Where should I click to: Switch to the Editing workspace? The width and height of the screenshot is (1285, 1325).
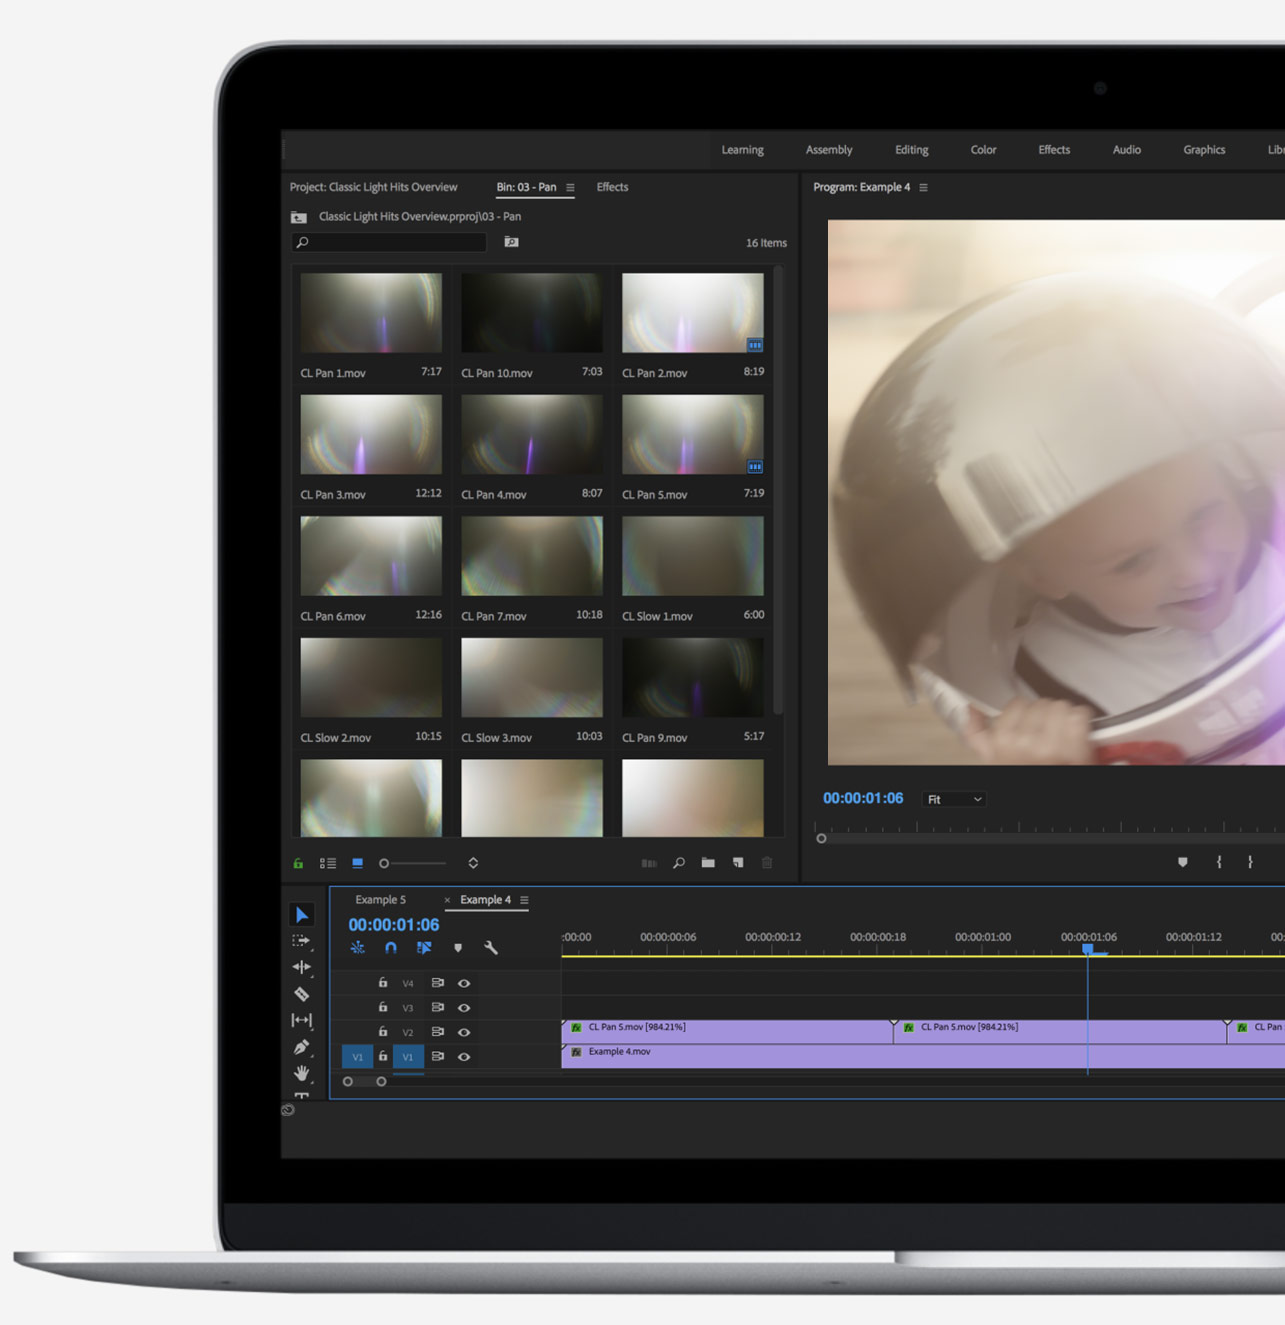[911, 150]
